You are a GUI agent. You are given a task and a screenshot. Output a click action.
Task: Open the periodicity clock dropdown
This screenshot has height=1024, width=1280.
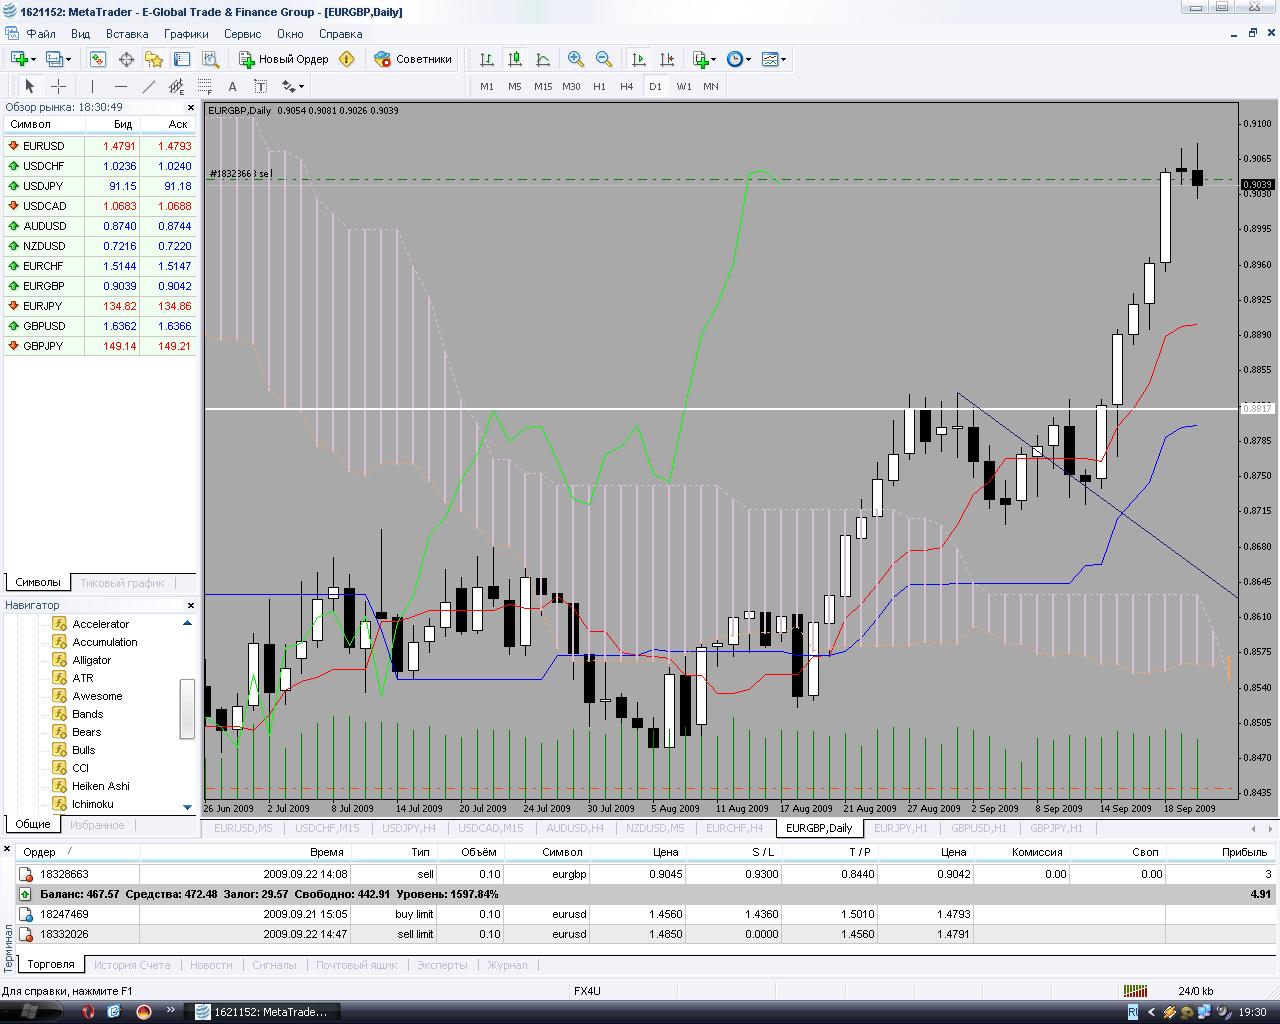739,59
